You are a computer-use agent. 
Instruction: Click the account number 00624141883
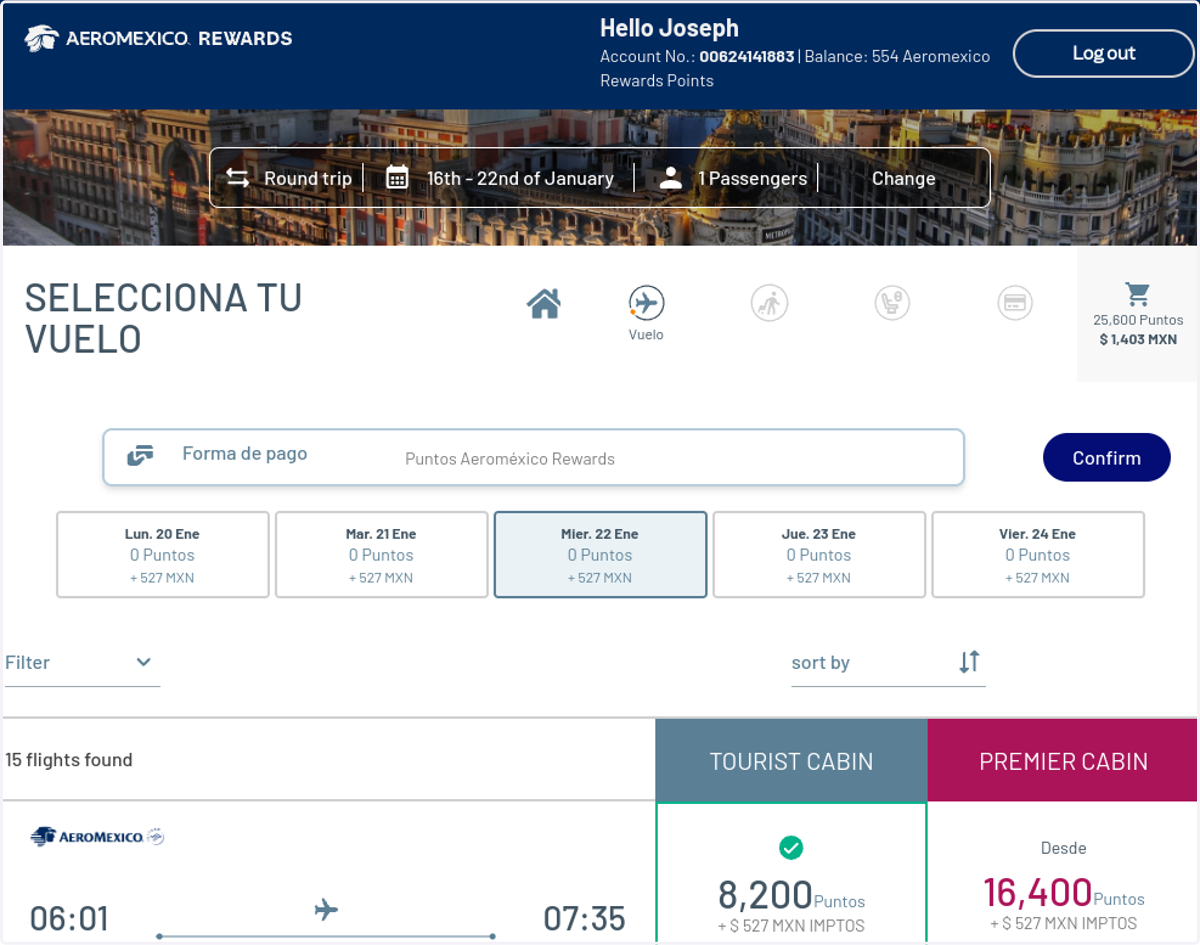coord(747,57)
